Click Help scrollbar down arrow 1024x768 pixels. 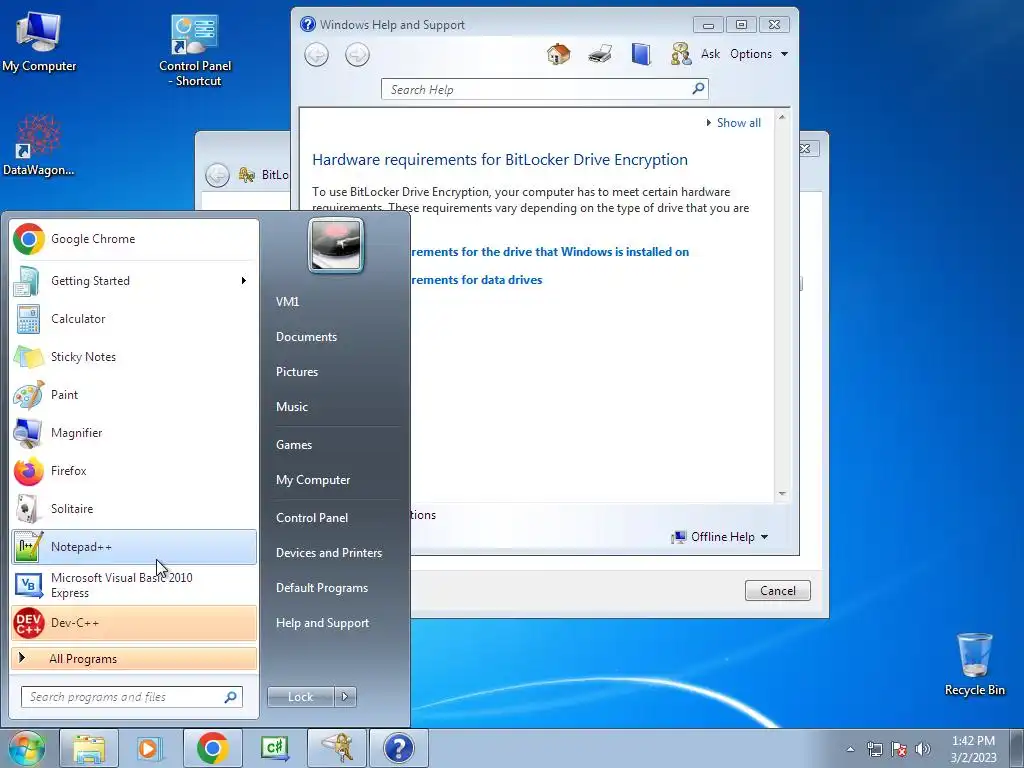(x=782, y=494)
